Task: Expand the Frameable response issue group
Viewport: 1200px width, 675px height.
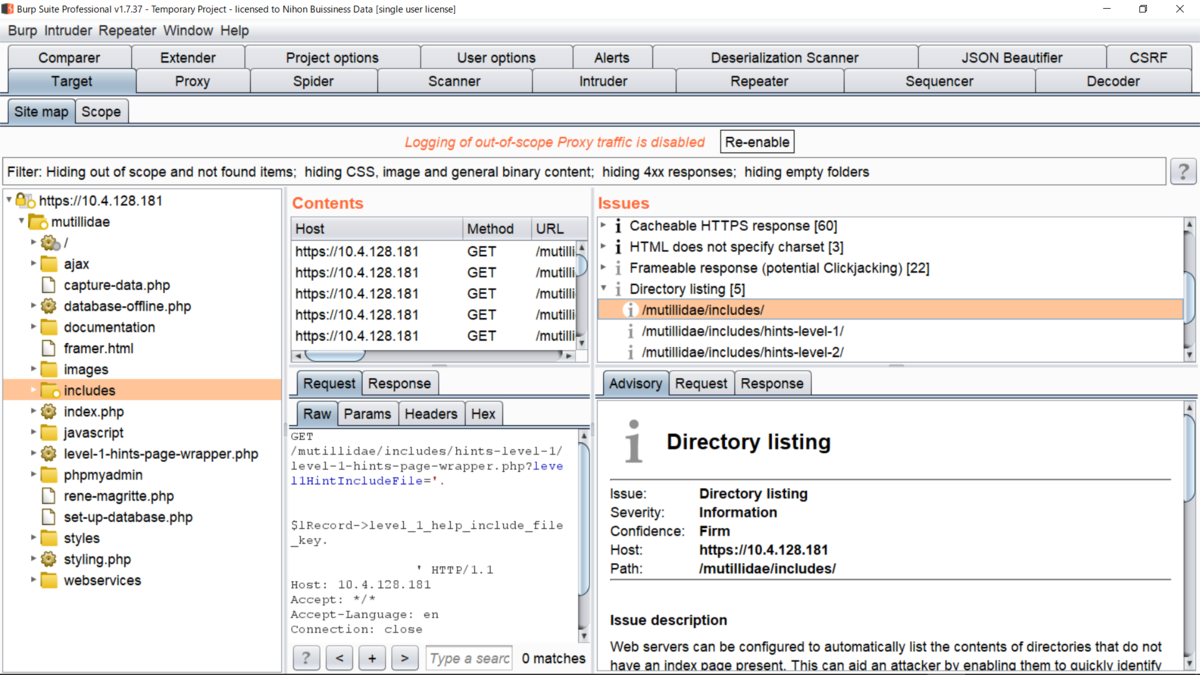Action: point(604,268)
